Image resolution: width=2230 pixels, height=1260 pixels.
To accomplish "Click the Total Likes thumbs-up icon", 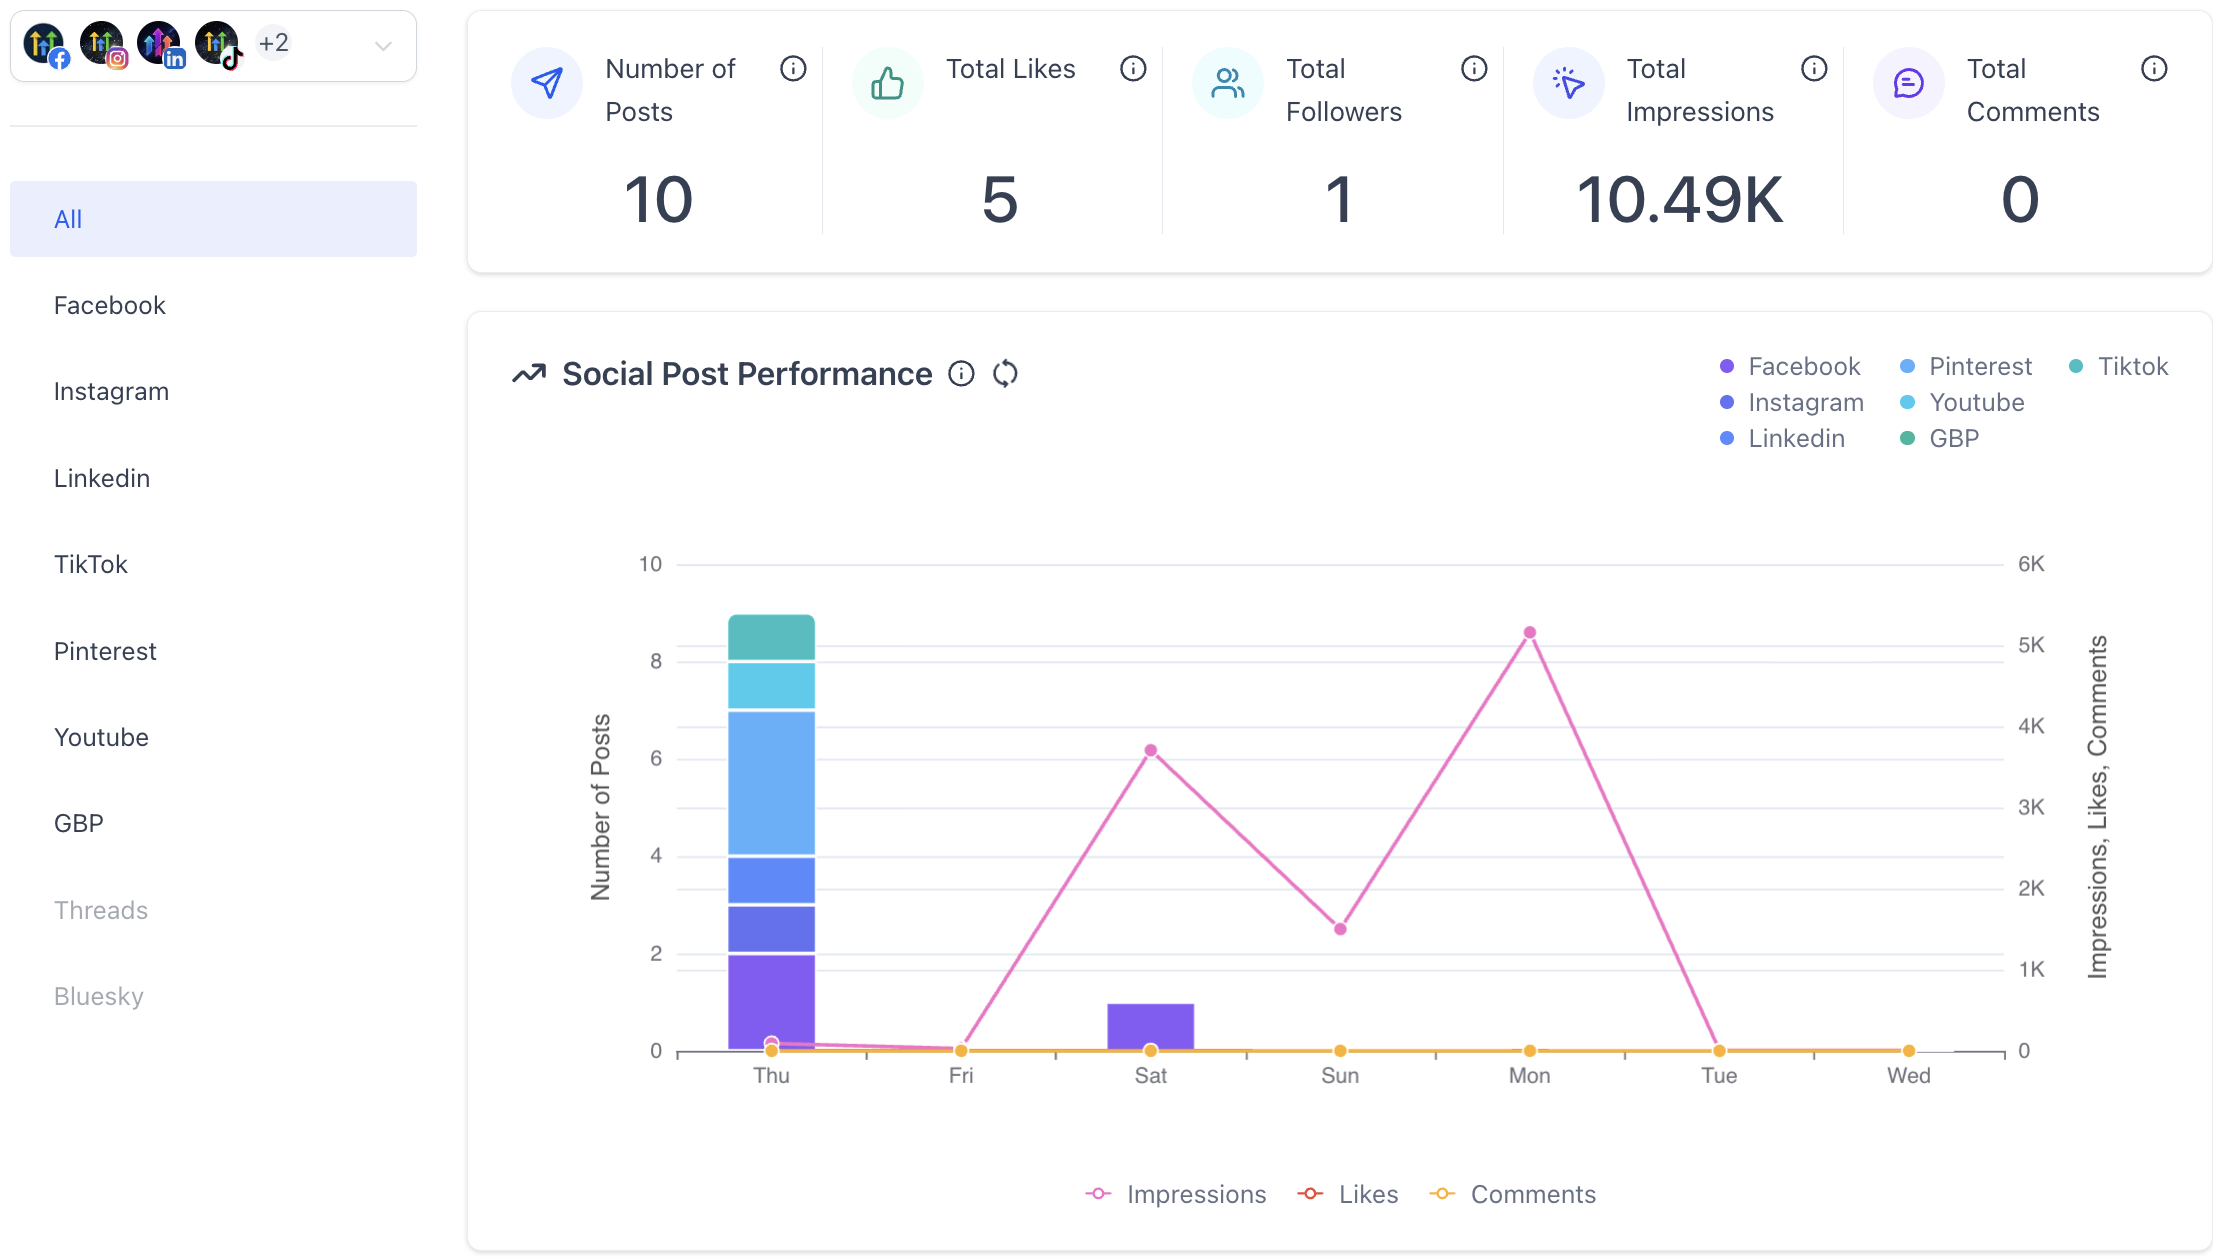I will click(886, 83).
